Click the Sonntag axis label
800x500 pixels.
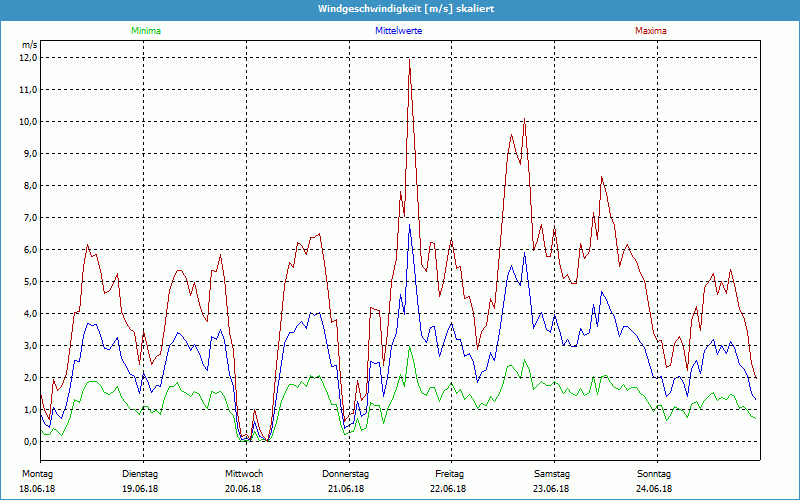(x=654, y=474)
